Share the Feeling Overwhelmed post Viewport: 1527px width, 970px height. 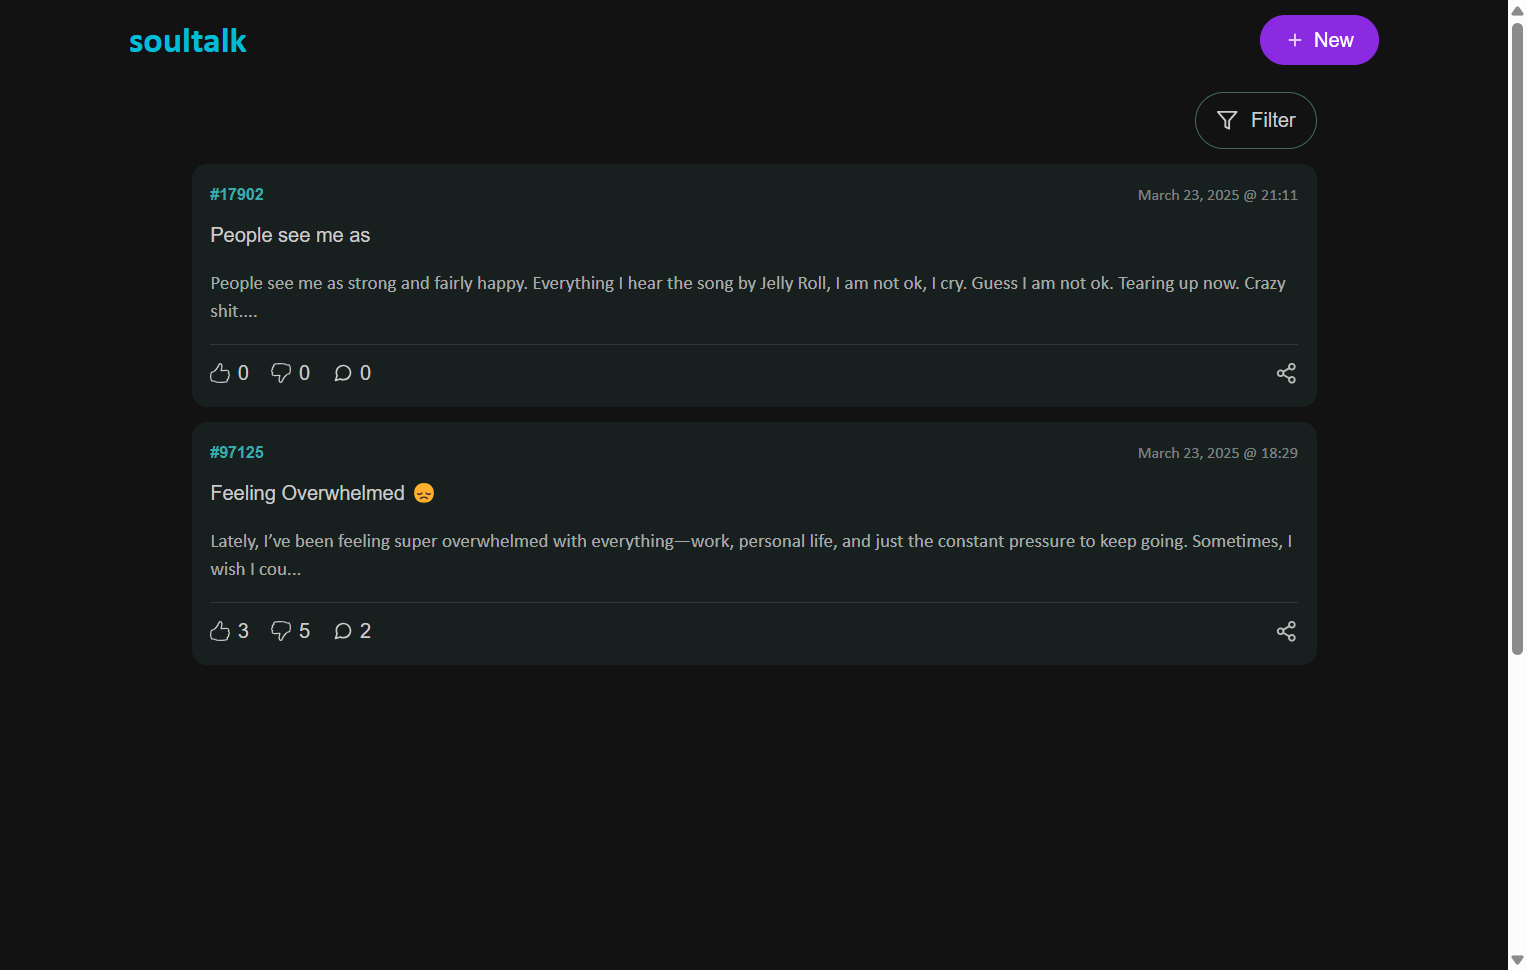[x=1286, y=631]
